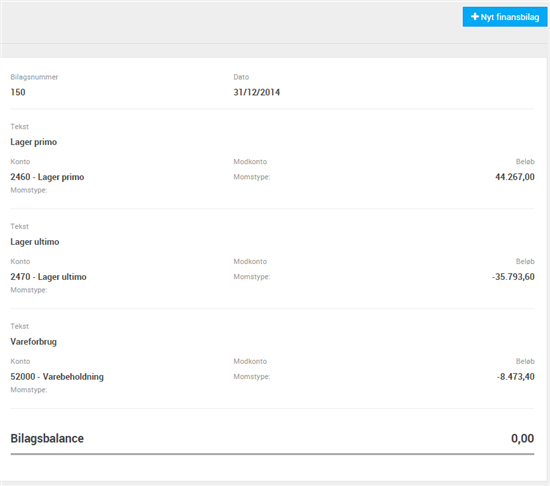Screen dimensions: 550x486
Task: Click the Dato label
Action: coord(241,77)
